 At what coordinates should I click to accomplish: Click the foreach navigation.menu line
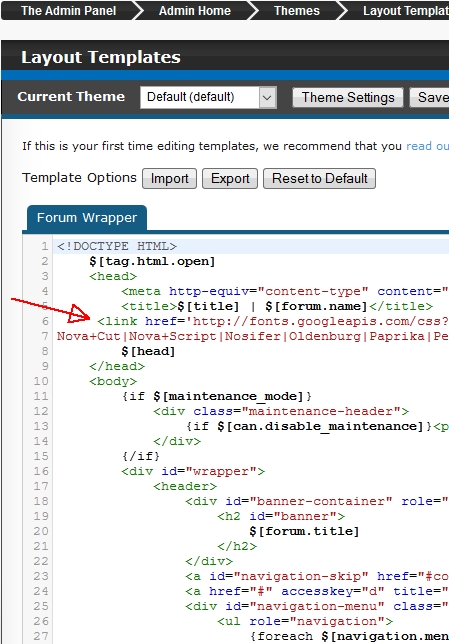tap(349, 636)
